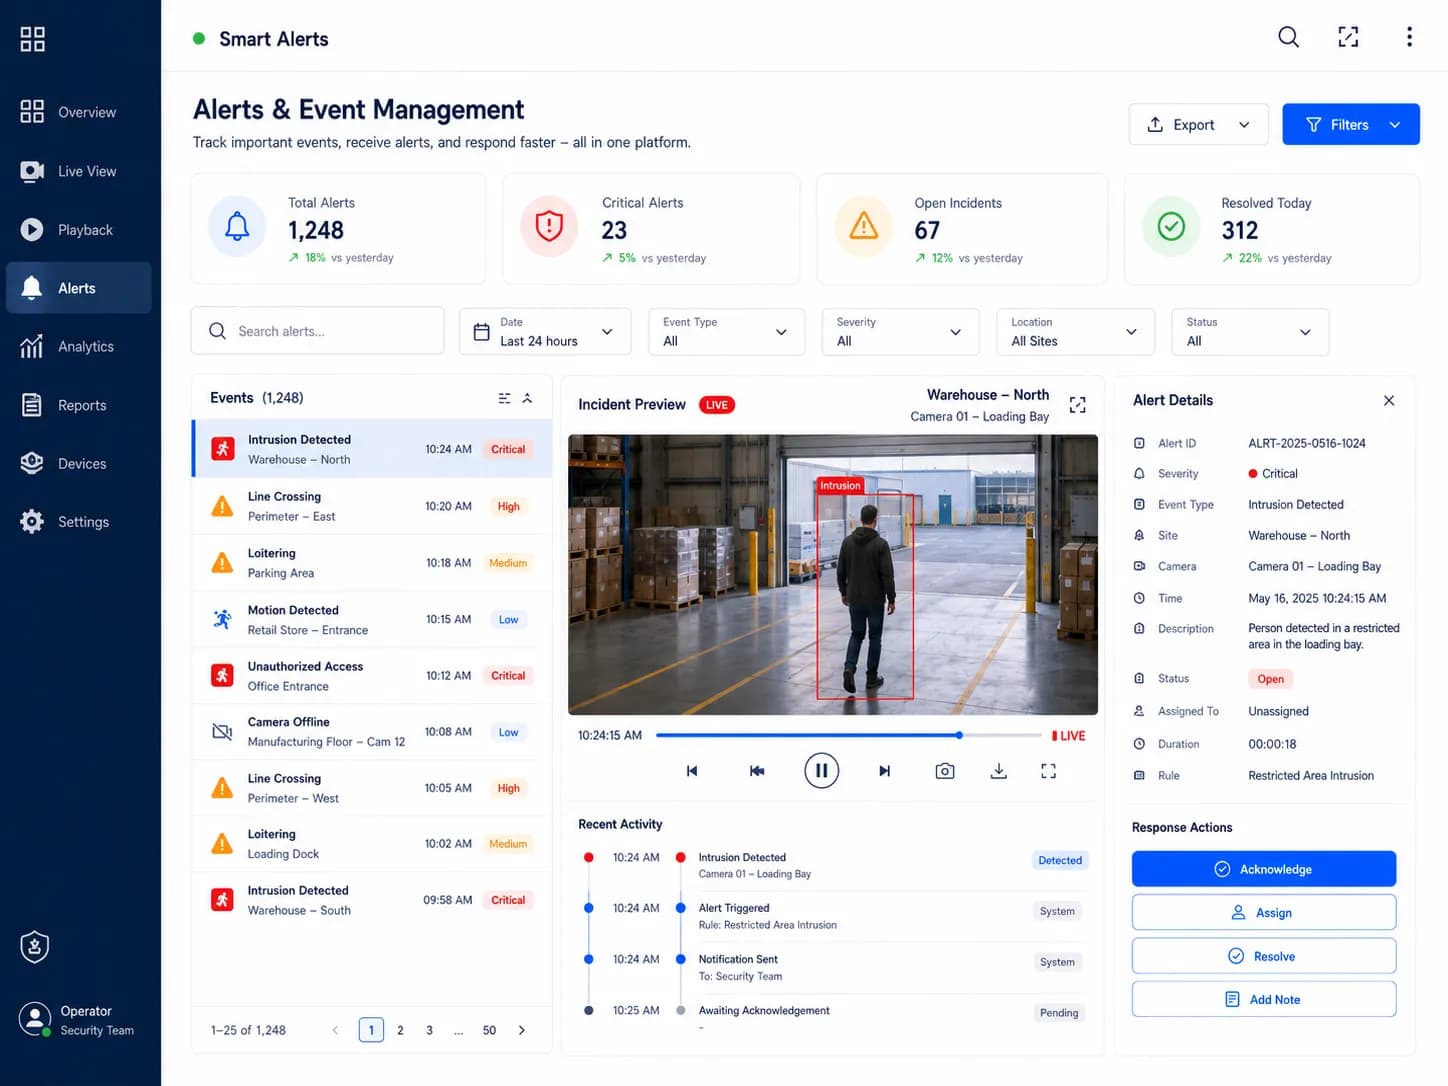Open Live View from the sidebar
The image size is (1448, 1086).
click(x=78, y=171)
